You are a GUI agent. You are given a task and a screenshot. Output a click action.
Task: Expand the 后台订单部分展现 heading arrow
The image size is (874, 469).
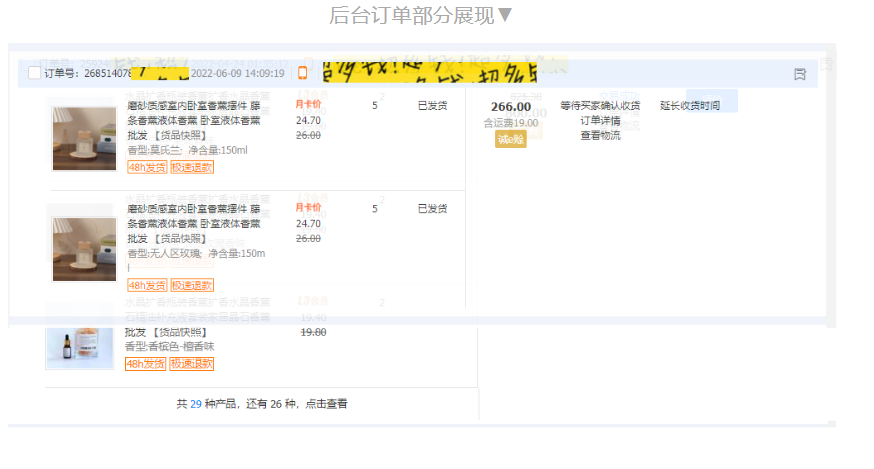tap(505, 15)
